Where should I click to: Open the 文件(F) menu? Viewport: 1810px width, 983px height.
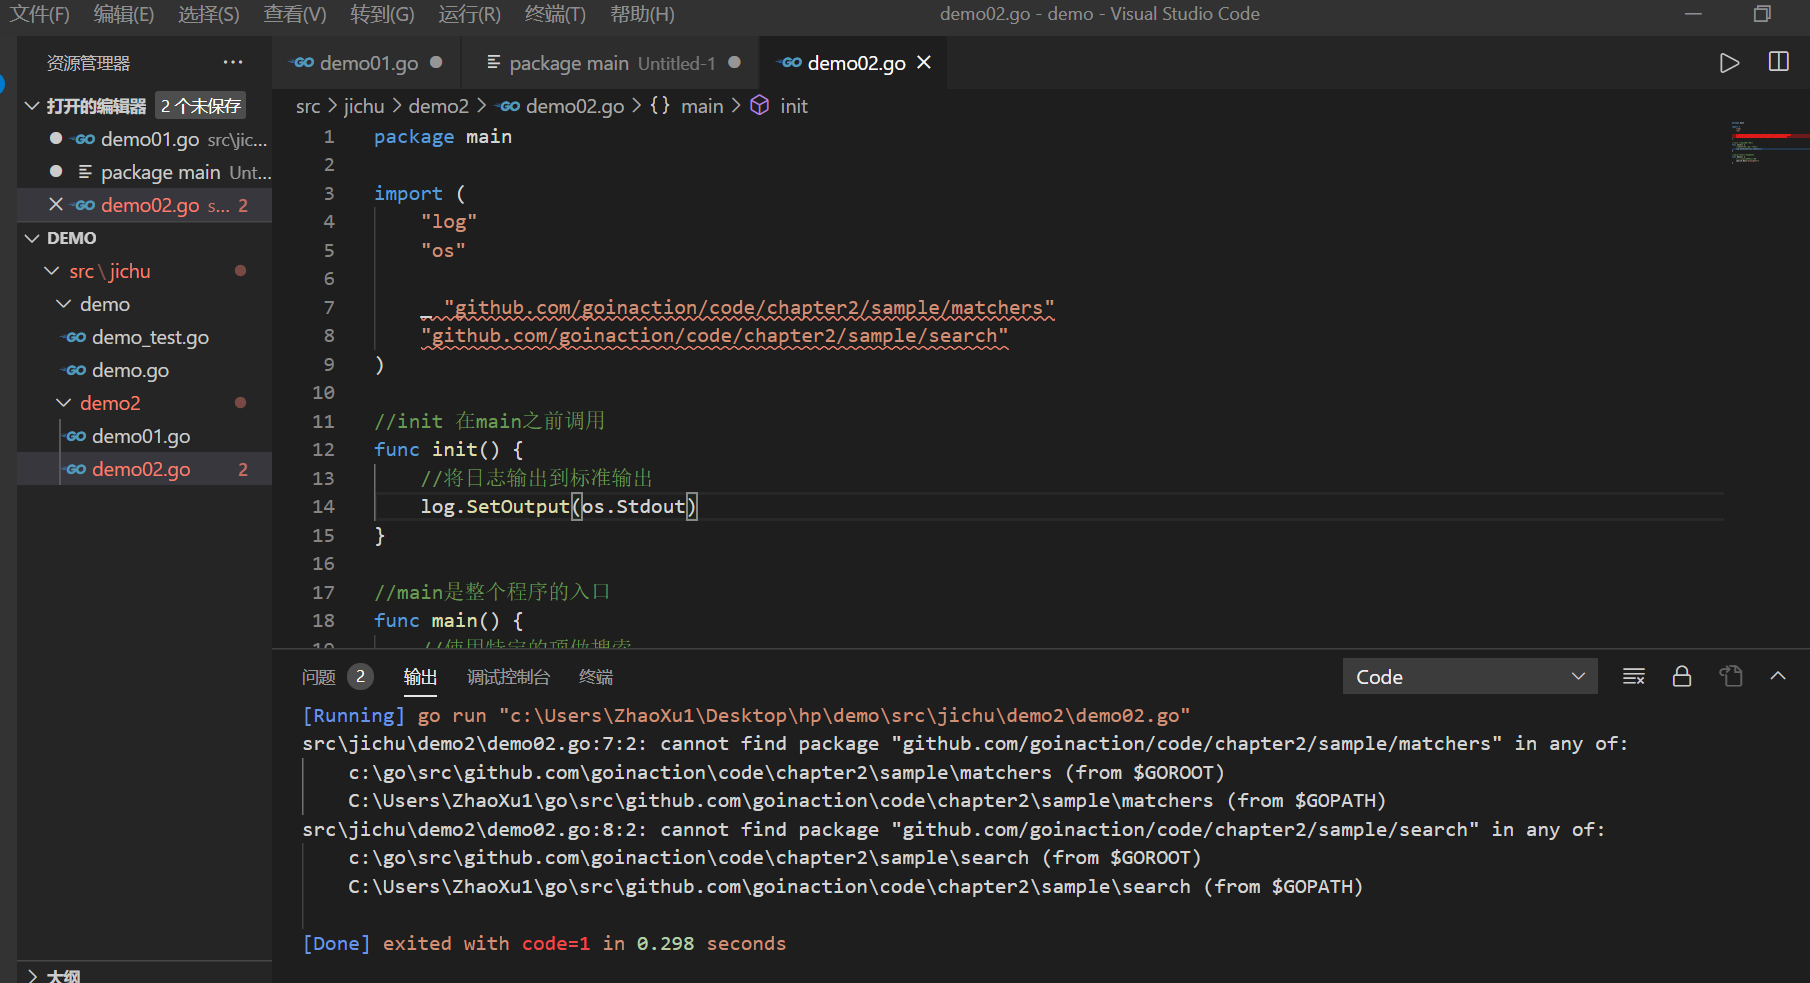[40, 14]
